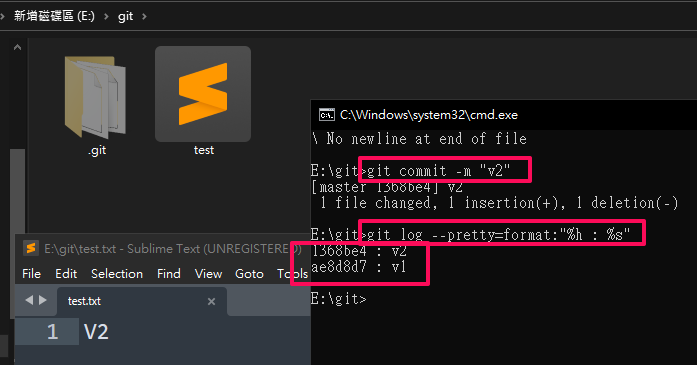The height and width of the screenshot is (365, 697).
Task: Click the cmd.exe window title text
Action: [429, 115]
